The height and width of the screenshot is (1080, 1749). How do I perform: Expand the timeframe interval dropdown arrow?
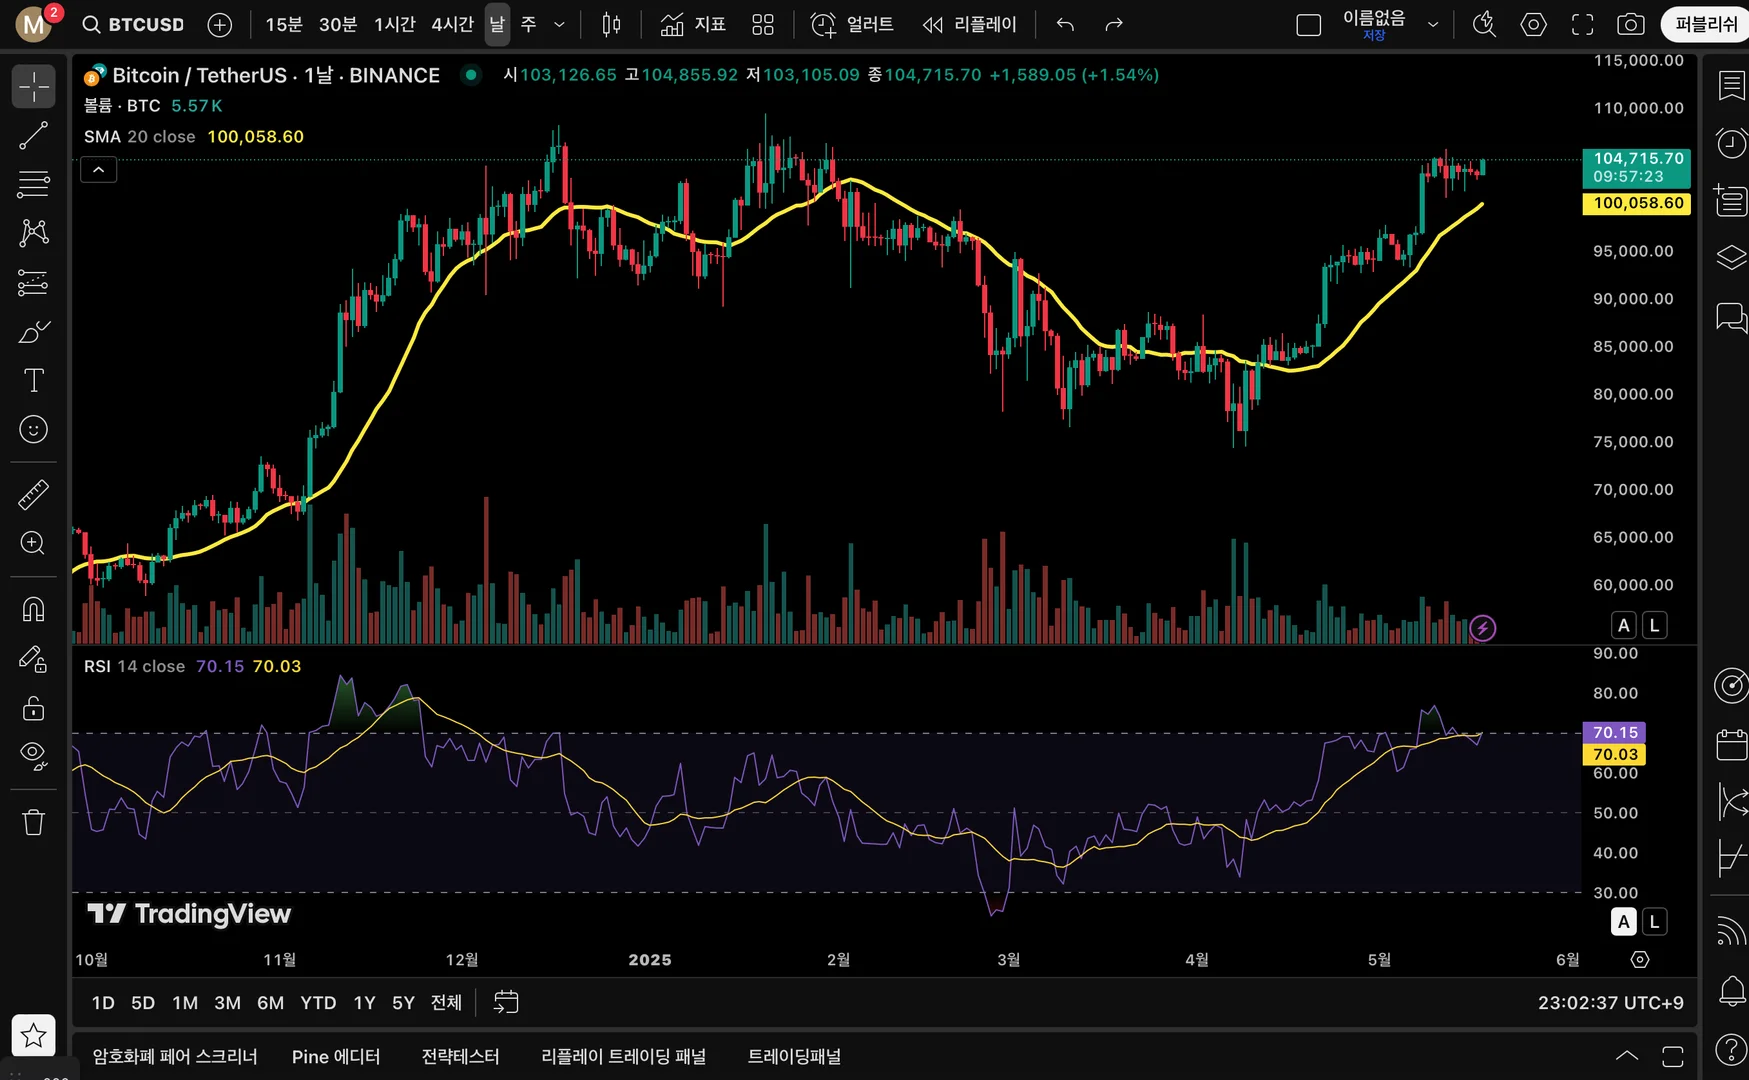click(559, 24)
